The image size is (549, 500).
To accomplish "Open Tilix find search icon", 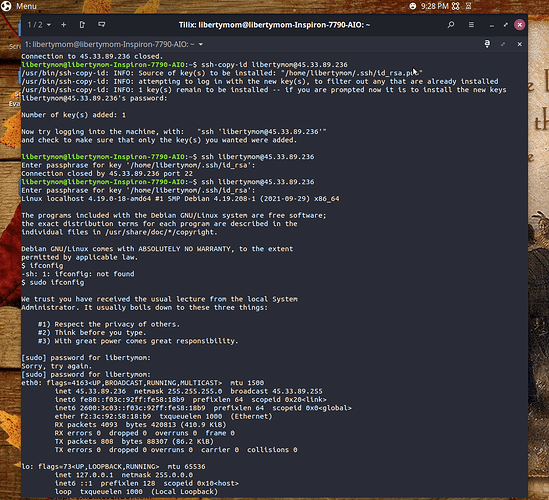I will point(451,25).
